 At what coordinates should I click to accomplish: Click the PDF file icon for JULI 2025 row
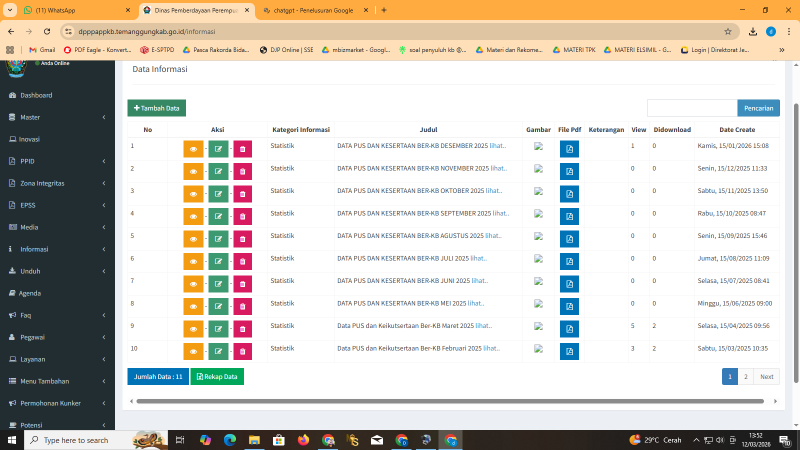[569, 259]
